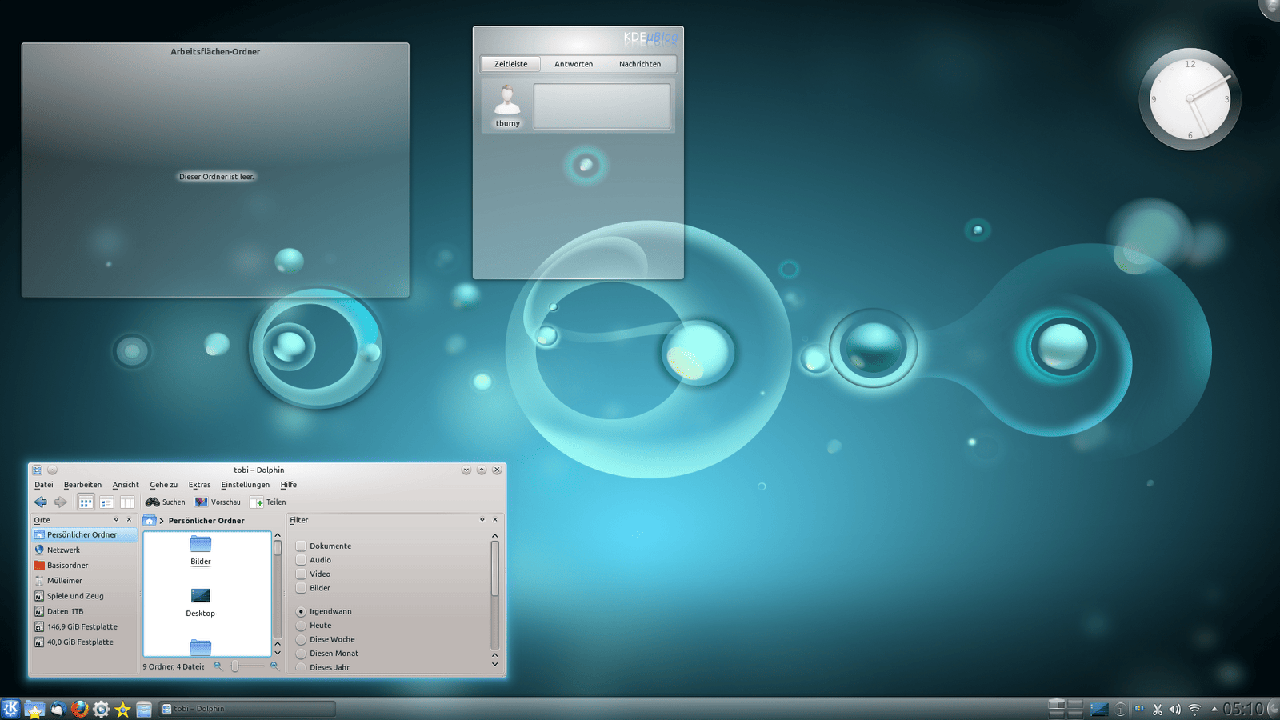Open Mülleimer in the places panel
Viewport: 1280px width, 720px height.
point(64,580)
